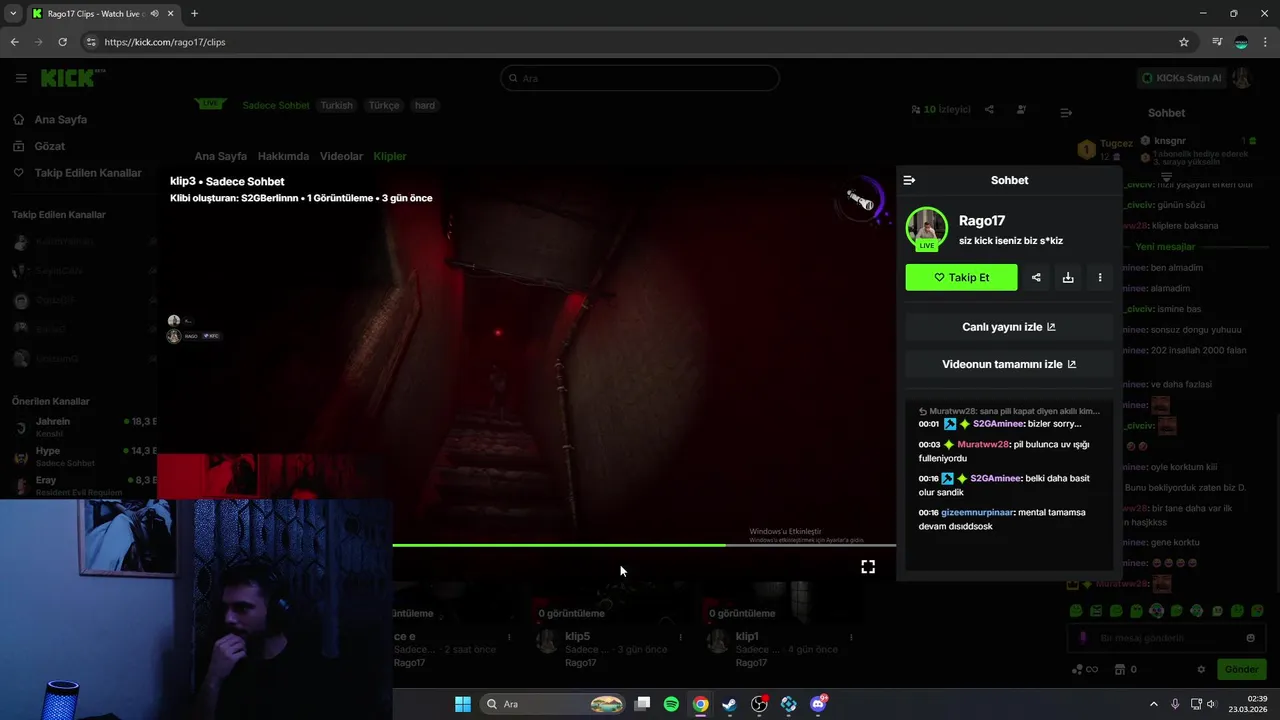Open Task View from the taskbar
The width and height of the screenshot is (1280, 720).
pos(643,704)
